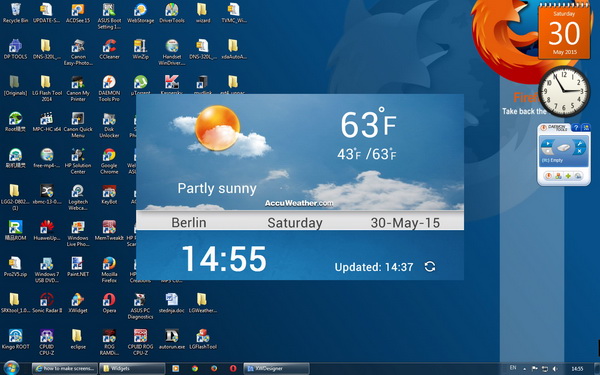Toggle the volume speaker icon in tray
Screen dimensions: 600x375
pyautogui.click(x=555, y=369)
